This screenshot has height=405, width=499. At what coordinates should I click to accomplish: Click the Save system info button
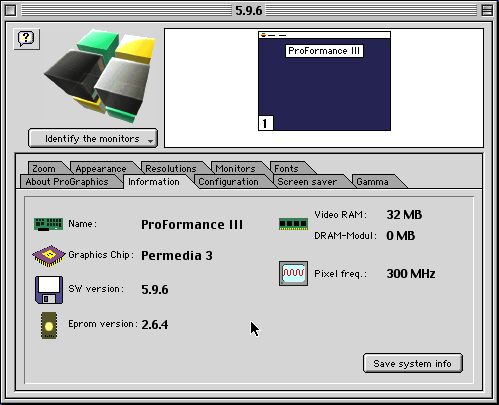[413, 363]
